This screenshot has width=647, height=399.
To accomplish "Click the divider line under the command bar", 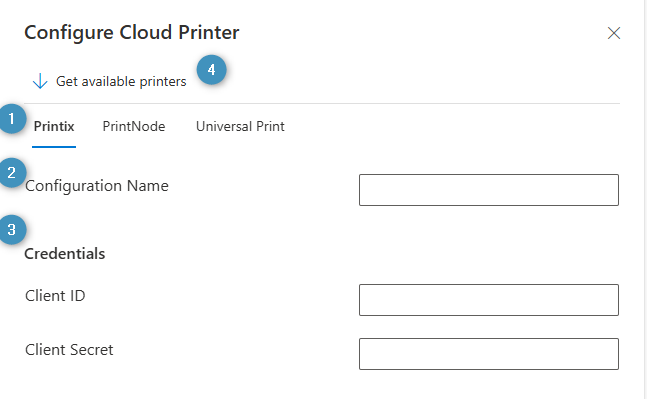I will click(322, 103).
